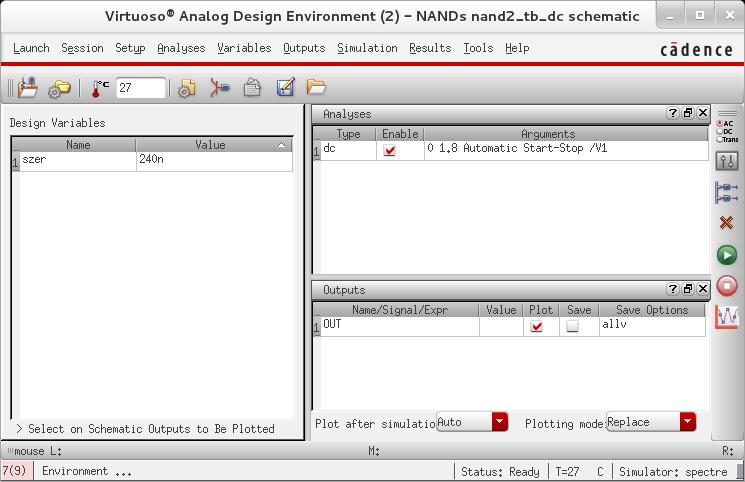The image size is (745, 482).
Task: Click the orange X delete icon
Action: (726, 222)
